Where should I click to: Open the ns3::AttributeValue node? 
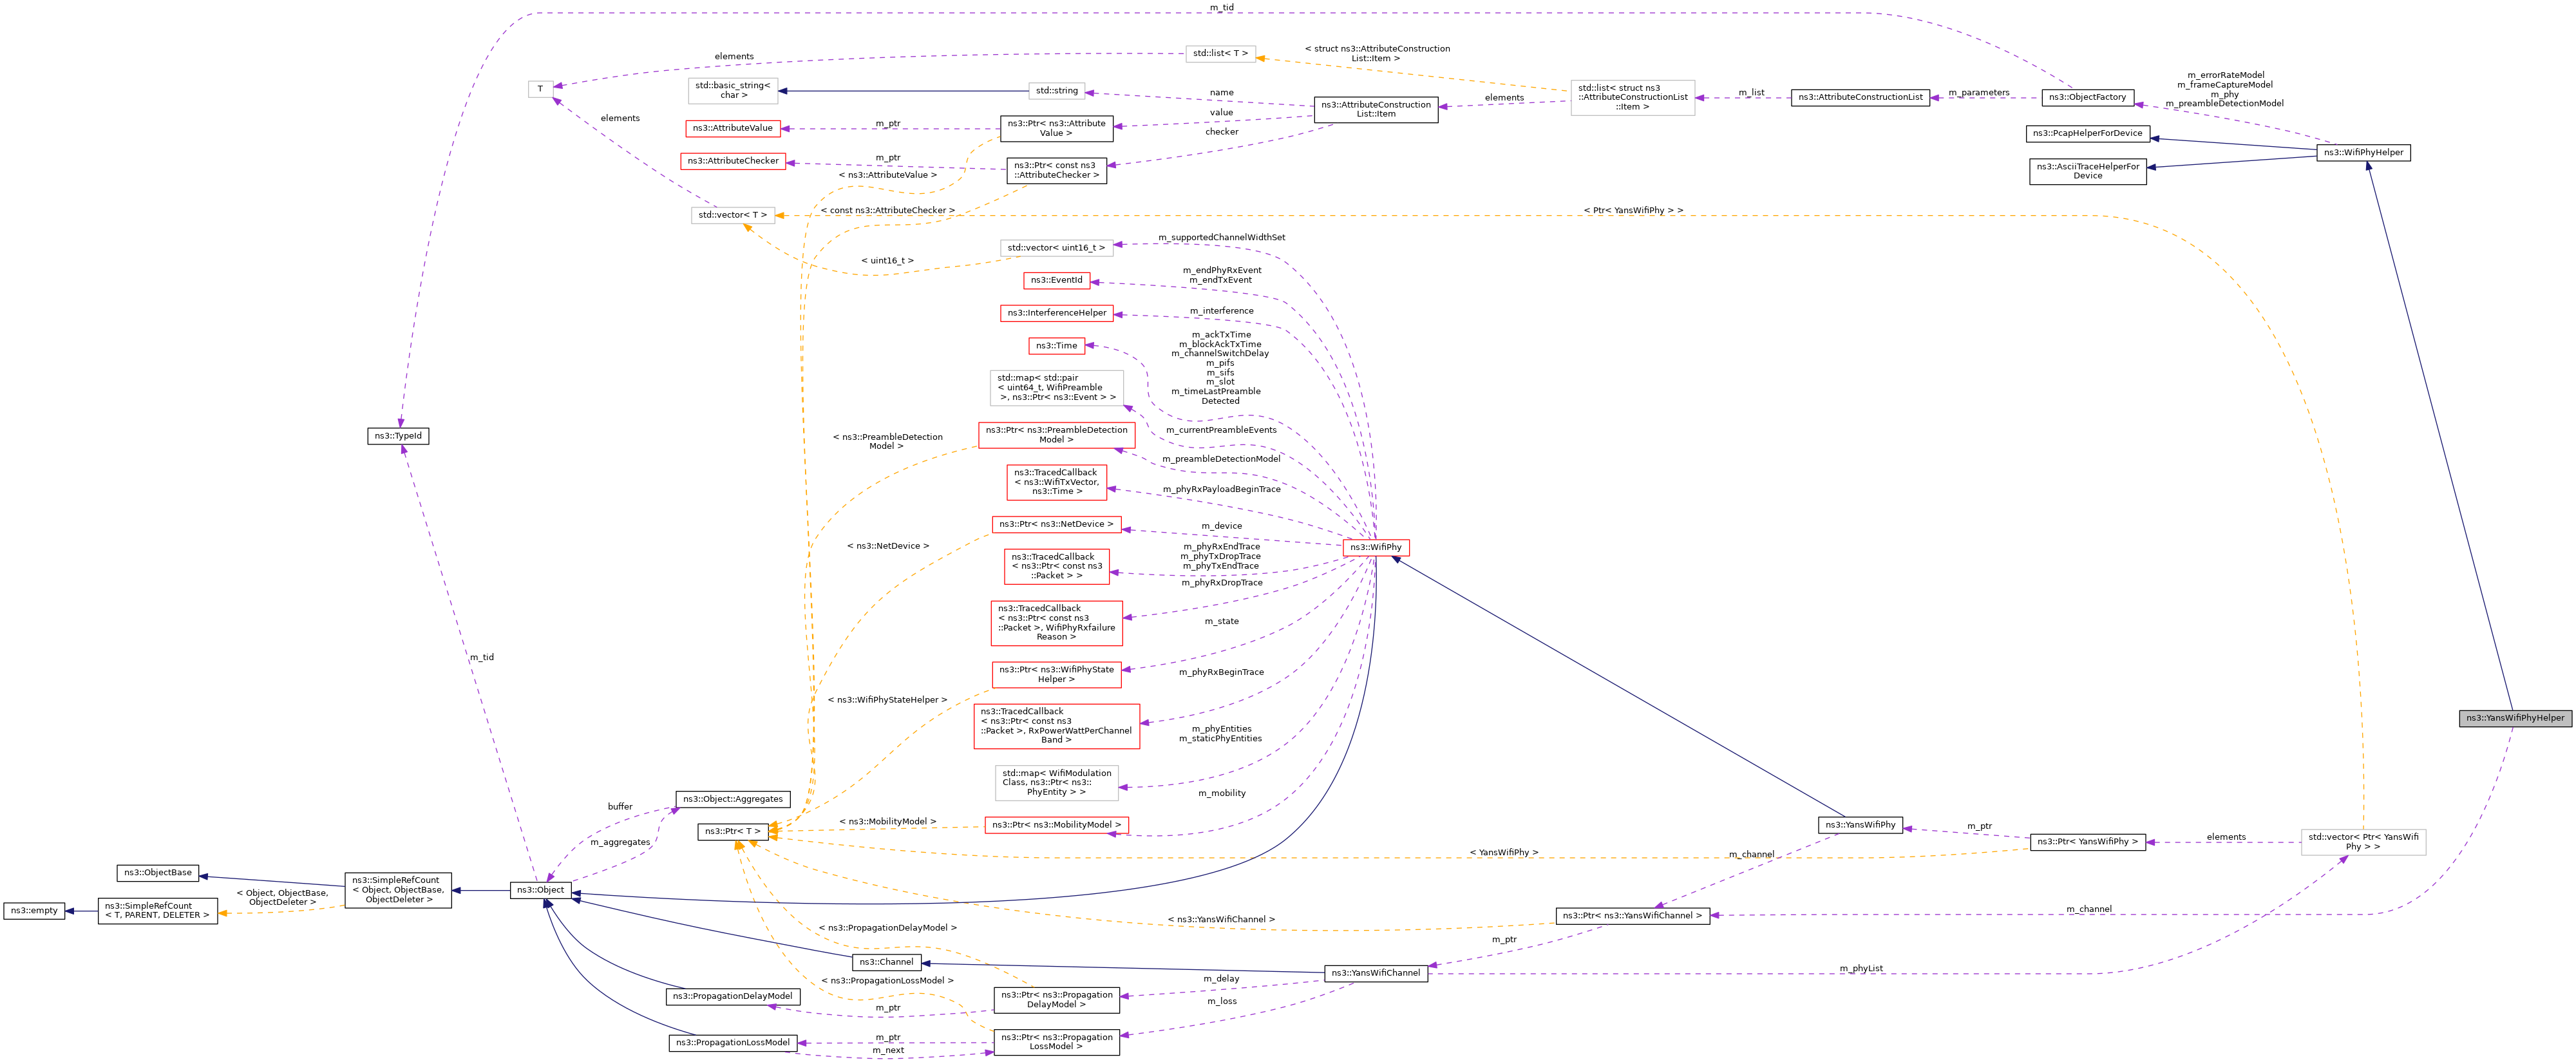tap(733, 128)
